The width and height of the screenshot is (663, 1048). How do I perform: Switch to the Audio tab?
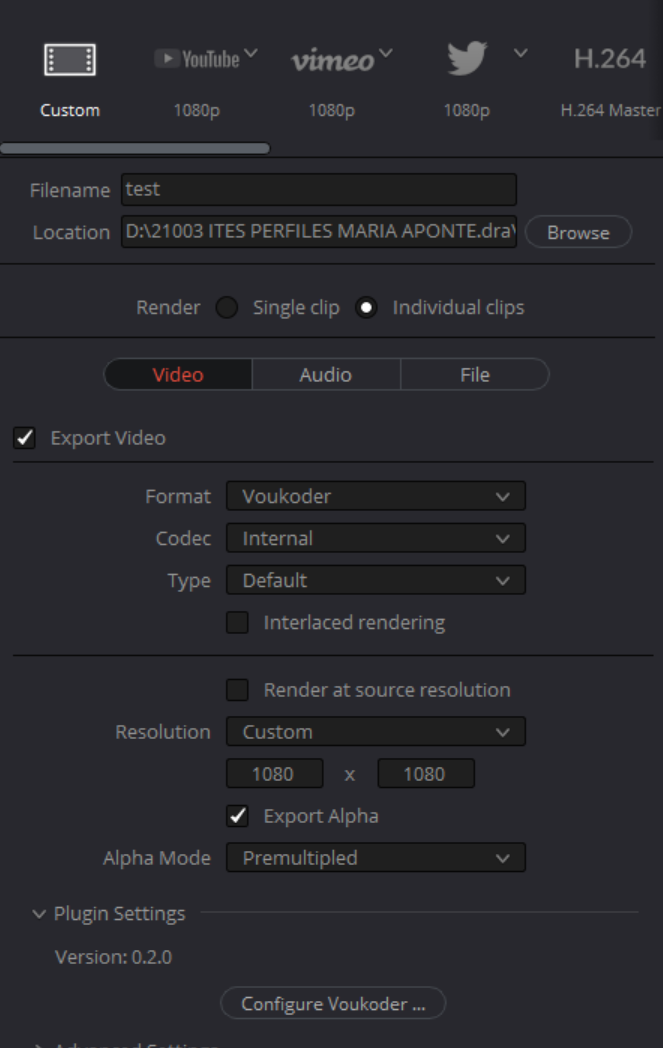[325, 374]
